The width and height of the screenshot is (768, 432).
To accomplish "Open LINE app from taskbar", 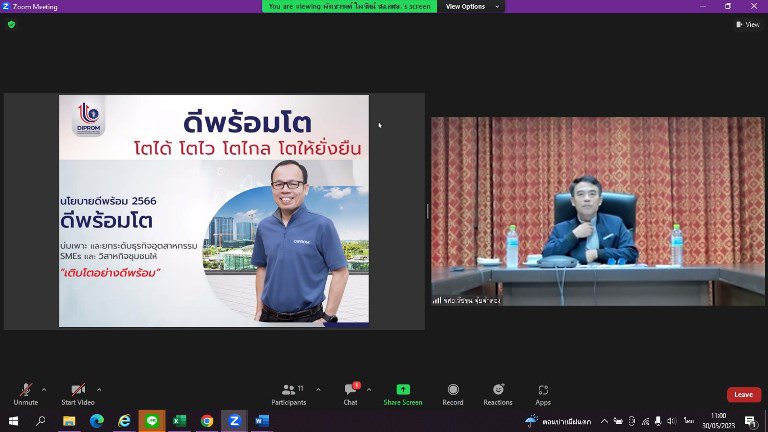I will click(152, 421).
